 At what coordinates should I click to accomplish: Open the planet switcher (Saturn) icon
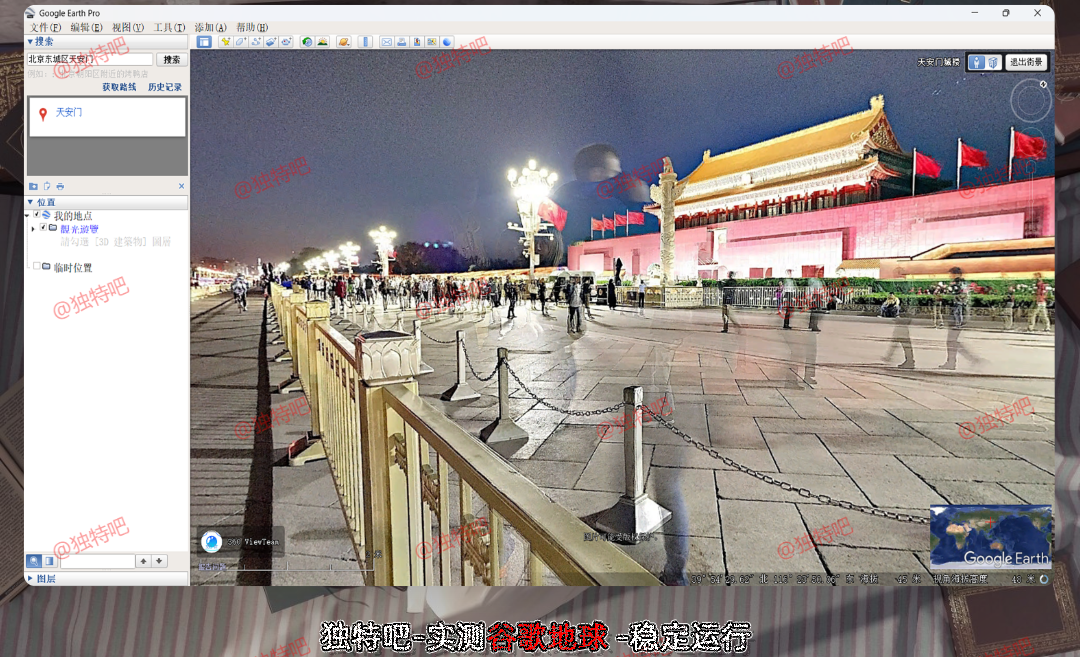[343, 42]
